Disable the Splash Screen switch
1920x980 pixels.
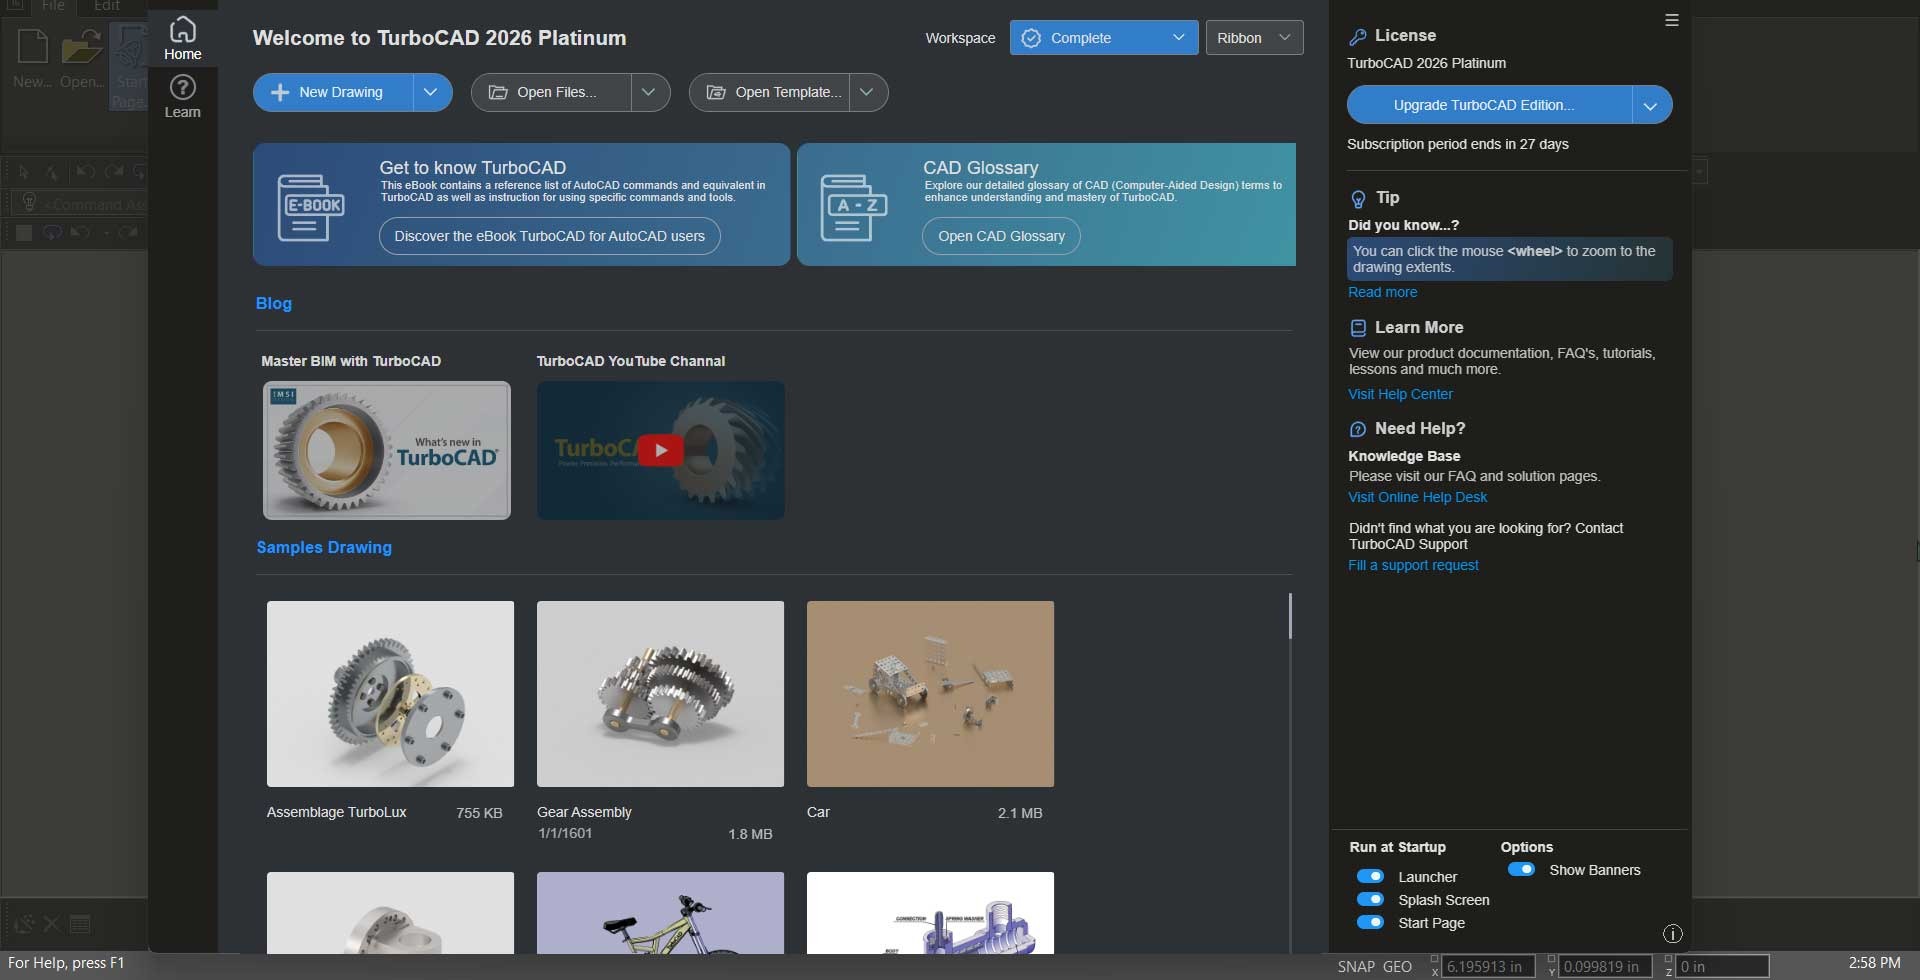click(x=1370, y=899)
